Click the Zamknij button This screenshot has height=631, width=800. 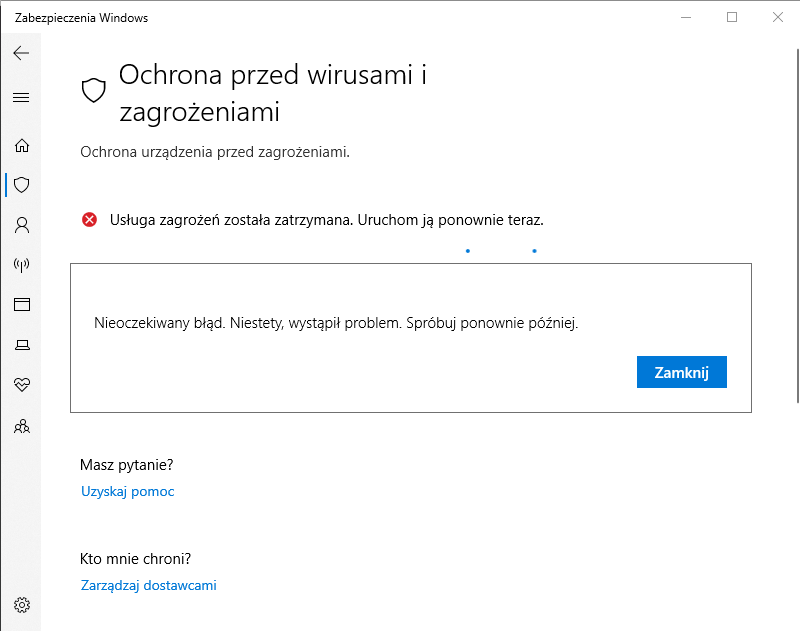682,372
